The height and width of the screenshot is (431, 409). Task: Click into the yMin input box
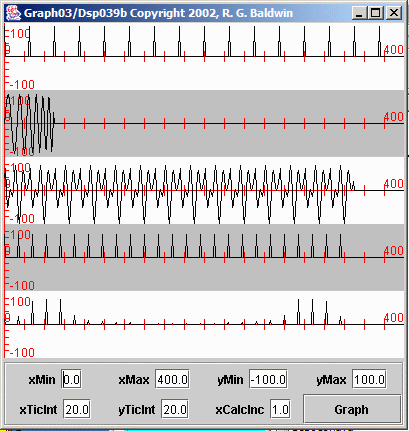268,379
